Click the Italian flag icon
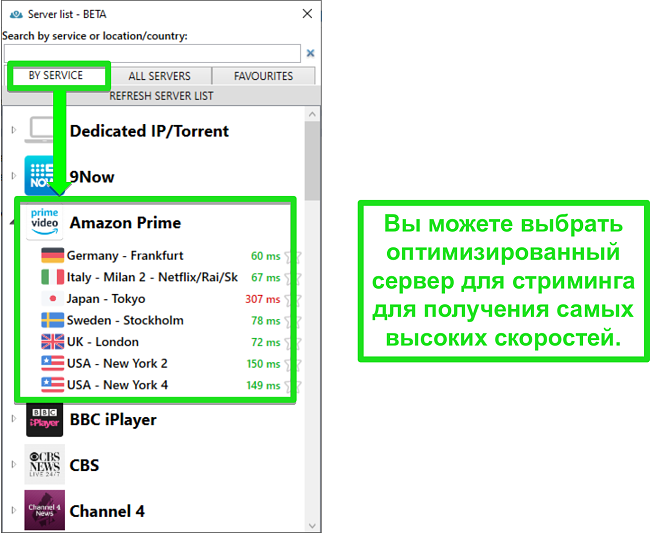This screenshot has height=534, width=650. (x=53, y=277)
